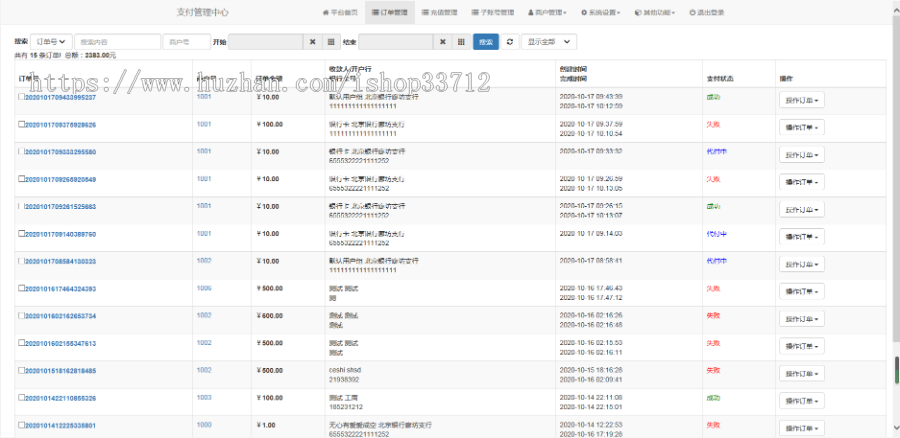The image size is (900, 438).
Task: Open 操作订单 dropdown for order 2020101422110855326
Action: [x=801, y=401]
